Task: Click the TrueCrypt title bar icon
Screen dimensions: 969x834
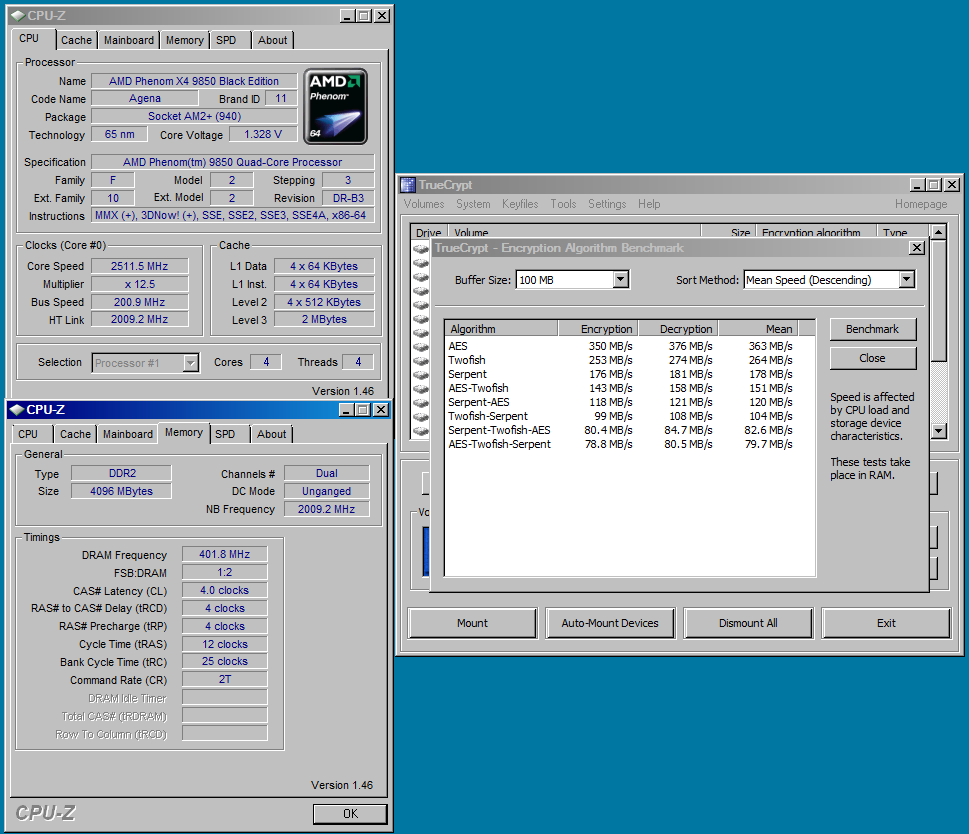Action: (x=408, y=185)
